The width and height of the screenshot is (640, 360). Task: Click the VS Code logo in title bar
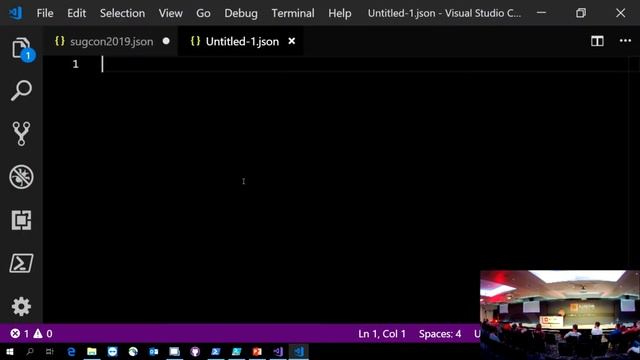(x=16, y=13)
